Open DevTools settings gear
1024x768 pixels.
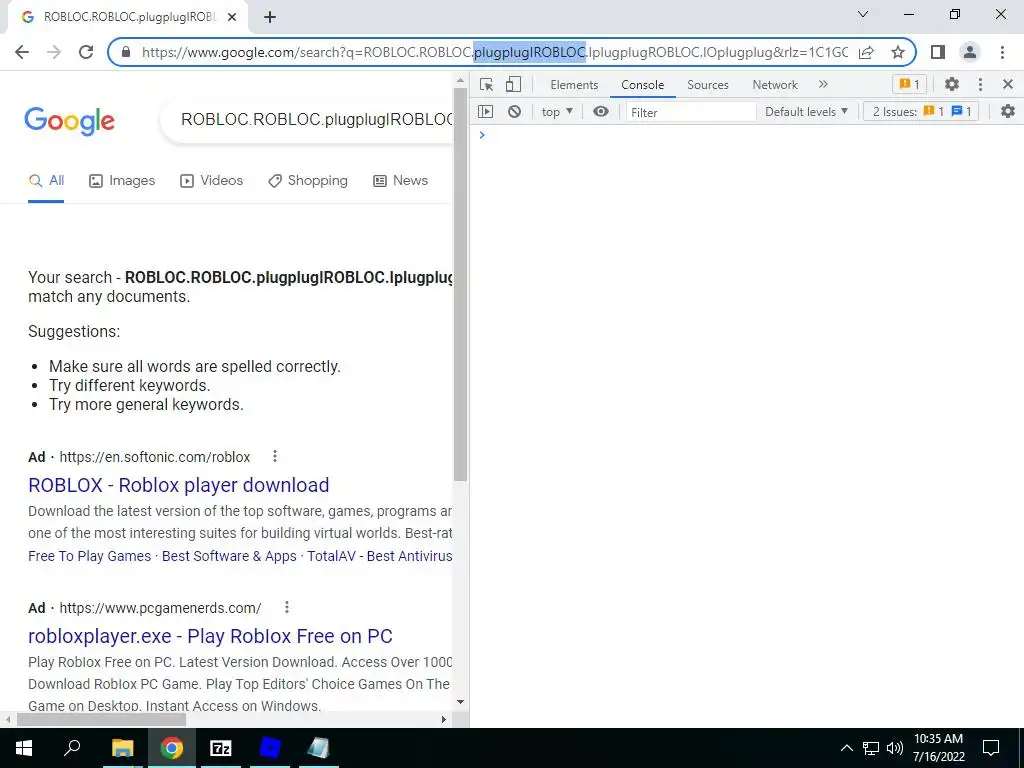(x=952, y=84)
